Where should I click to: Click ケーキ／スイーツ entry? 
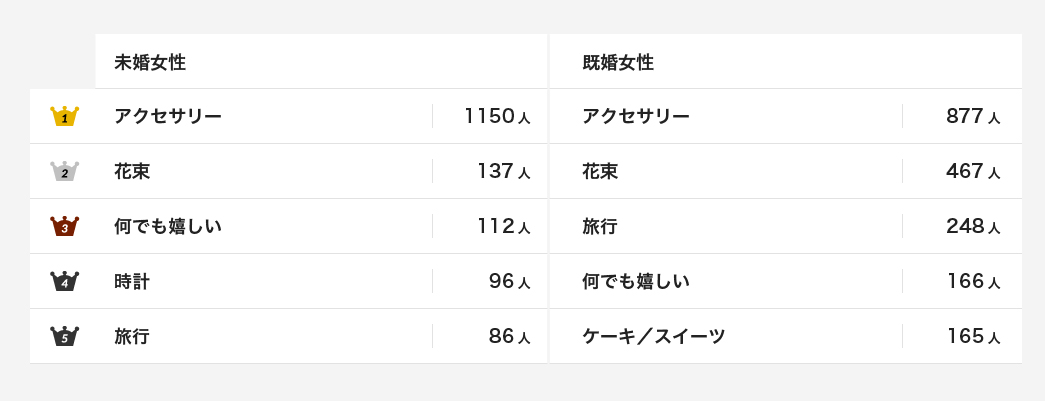pos(653,336)
